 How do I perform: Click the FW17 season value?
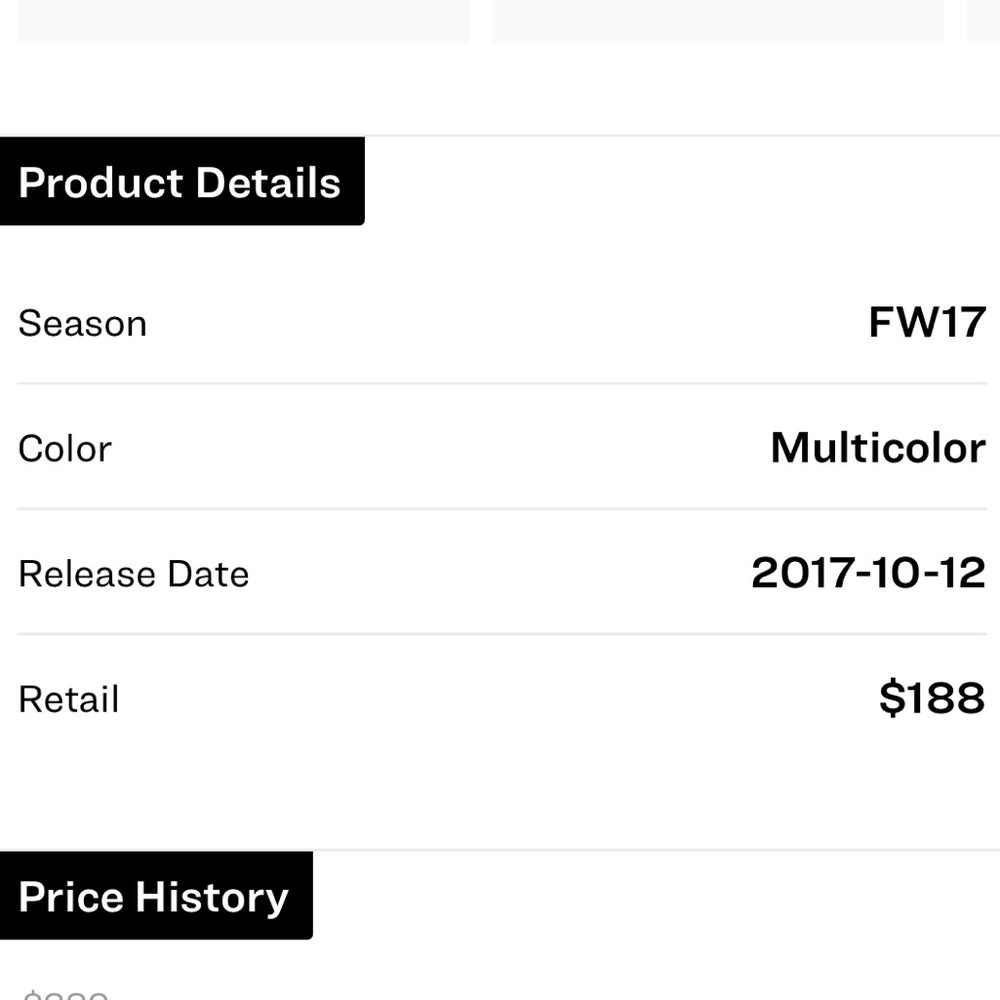pyautogui.click(x=927, y=322)
